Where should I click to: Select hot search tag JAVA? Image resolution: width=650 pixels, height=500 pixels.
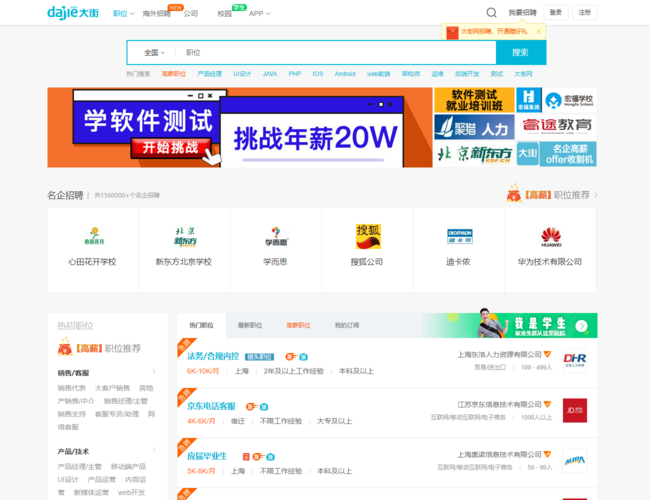[270, 74]
